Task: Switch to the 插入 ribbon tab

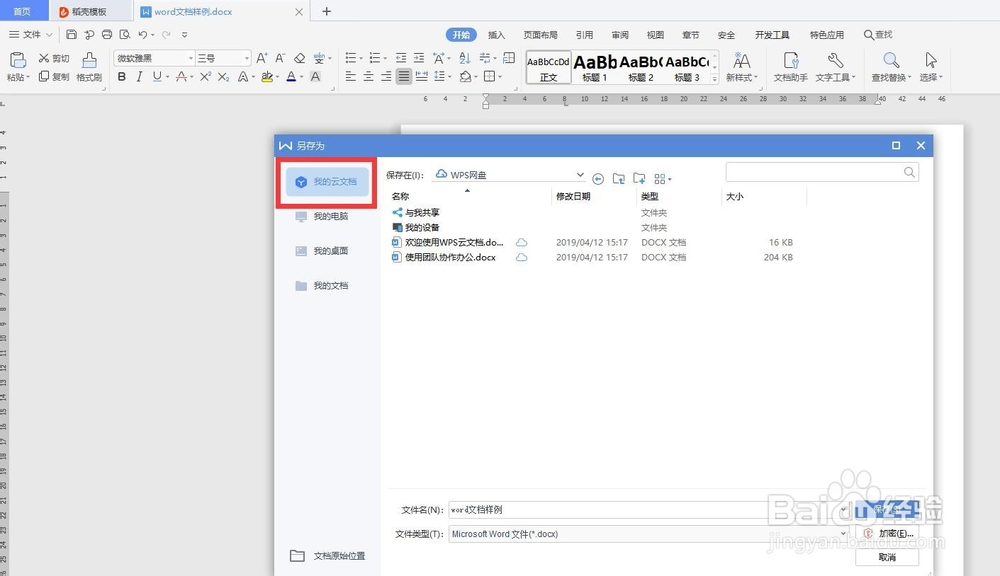Action: point(497,33)
